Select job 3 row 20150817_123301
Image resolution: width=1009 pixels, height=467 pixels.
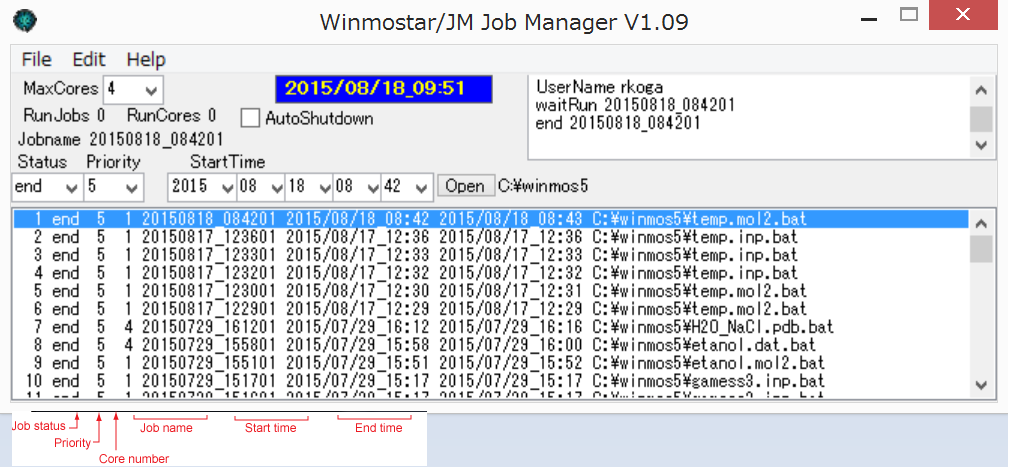[491, 255]
